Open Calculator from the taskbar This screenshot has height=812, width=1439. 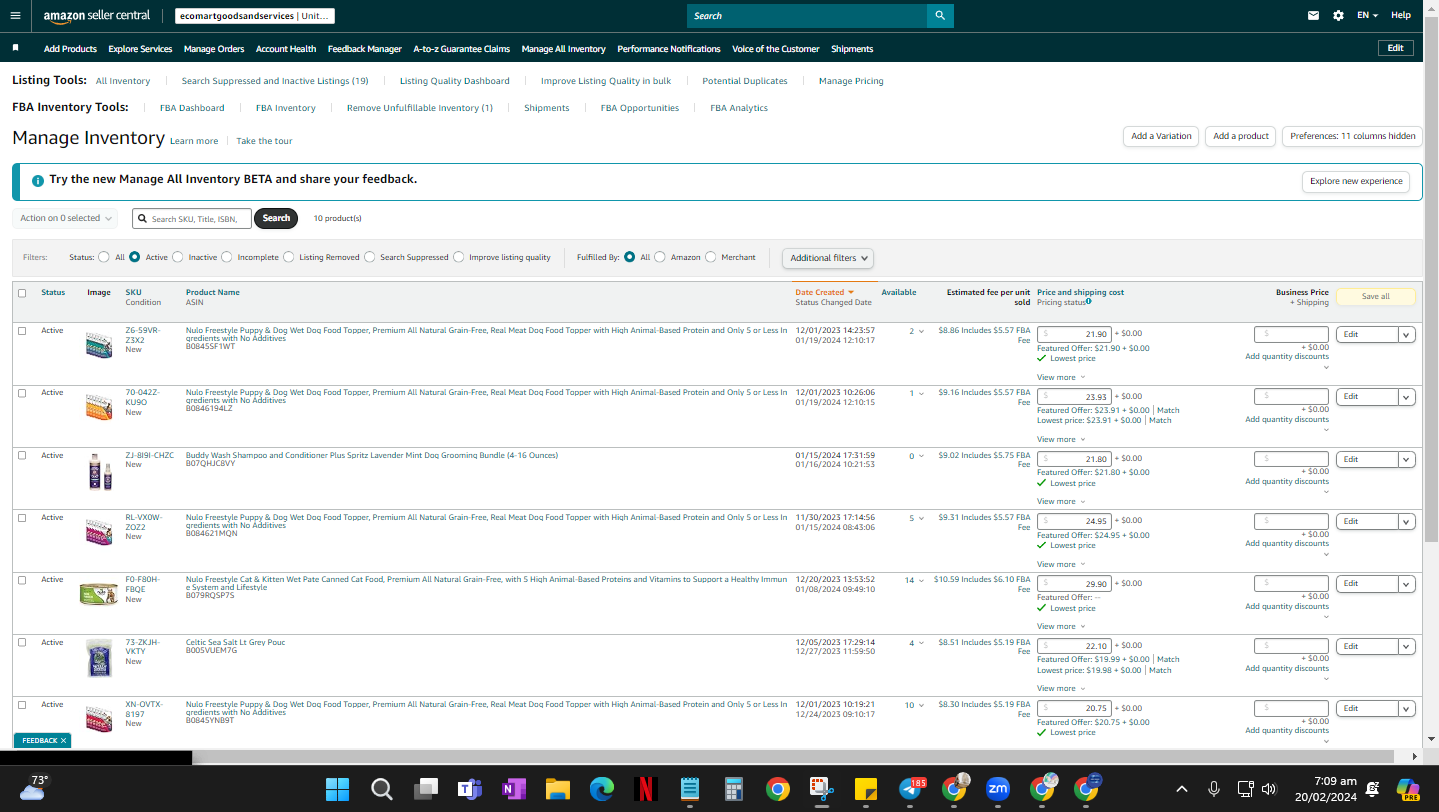(x=733, y=789)
